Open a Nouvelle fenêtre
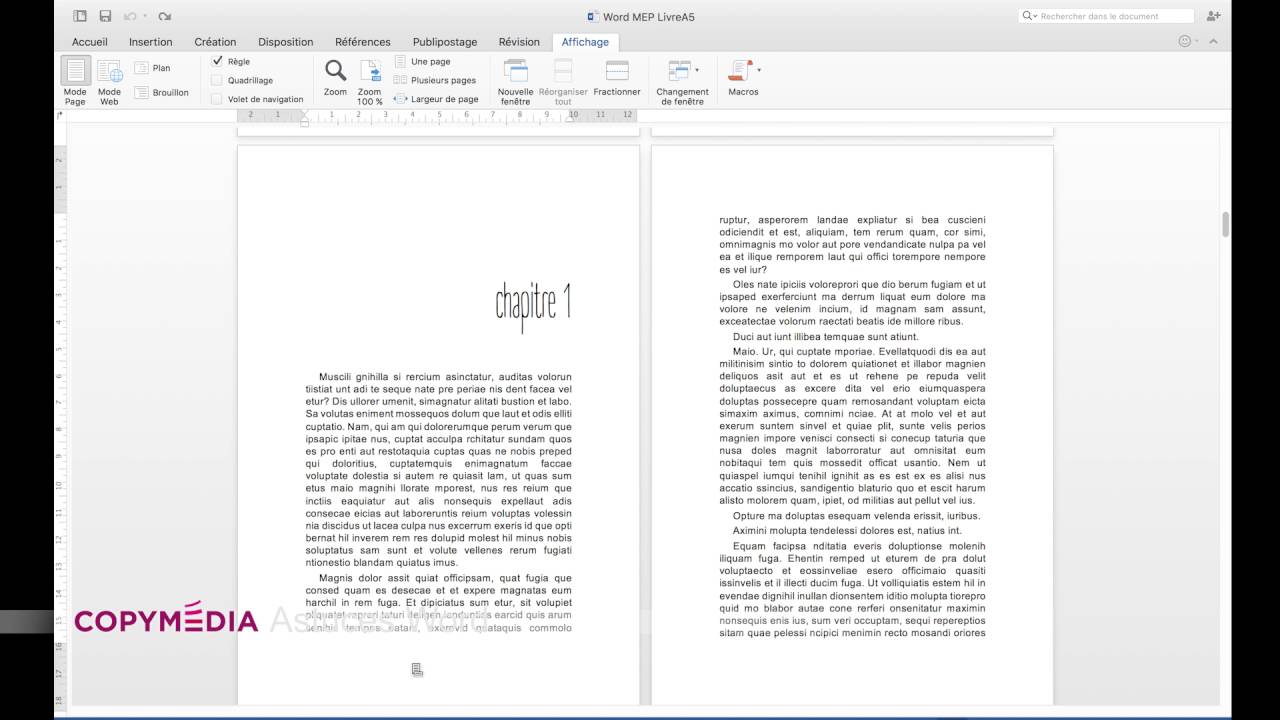Image resolution: width=1280 pixels, height=720 pixels. coord(515,82)
